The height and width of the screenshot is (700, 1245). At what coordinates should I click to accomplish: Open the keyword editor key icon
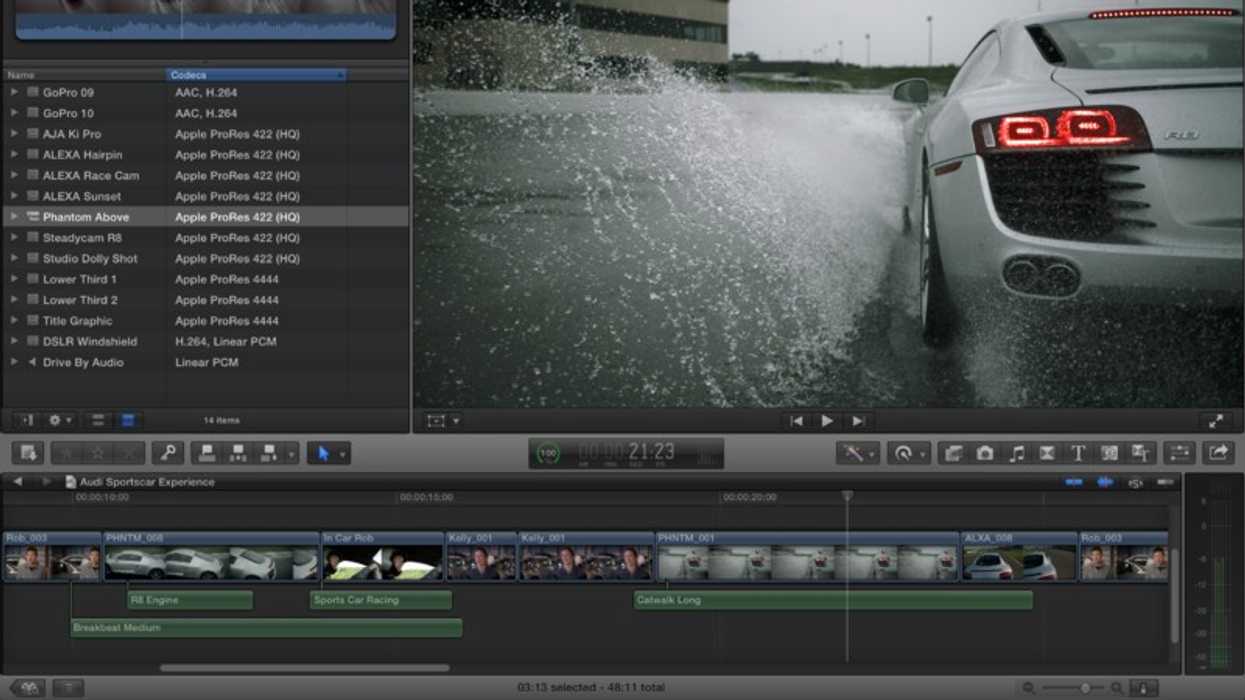click(168, 453)
